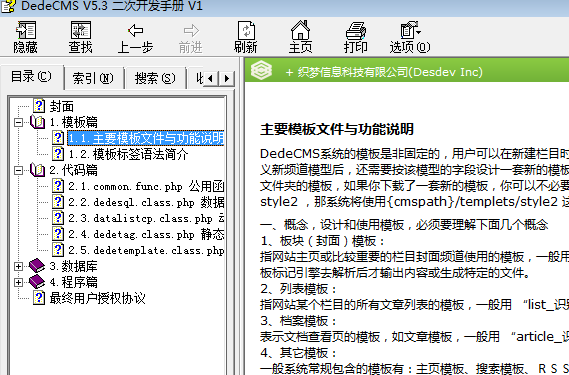Click the 隐藏 (Hide) toolbar icon
Image resolution: width=569 pixels, height=375 pixels.
[25, 30]
